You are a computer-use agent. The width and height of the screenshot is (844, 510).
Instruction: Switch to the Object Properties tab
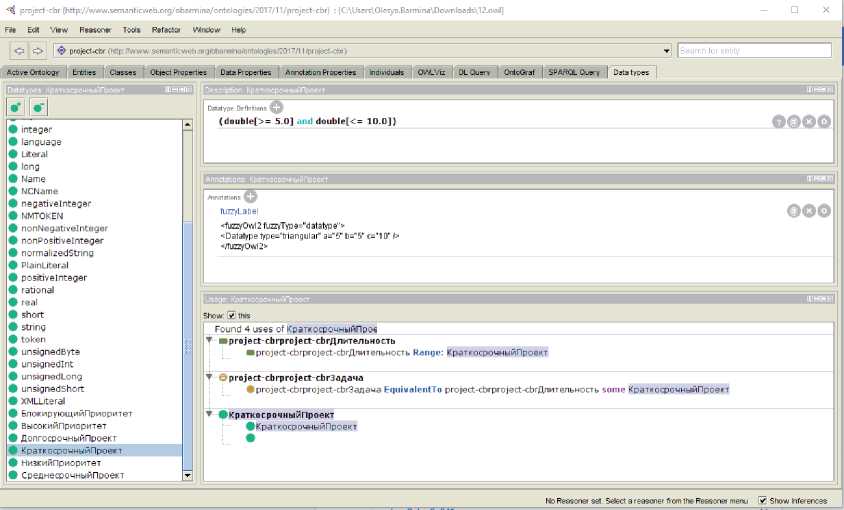click(x=178, y=72)
